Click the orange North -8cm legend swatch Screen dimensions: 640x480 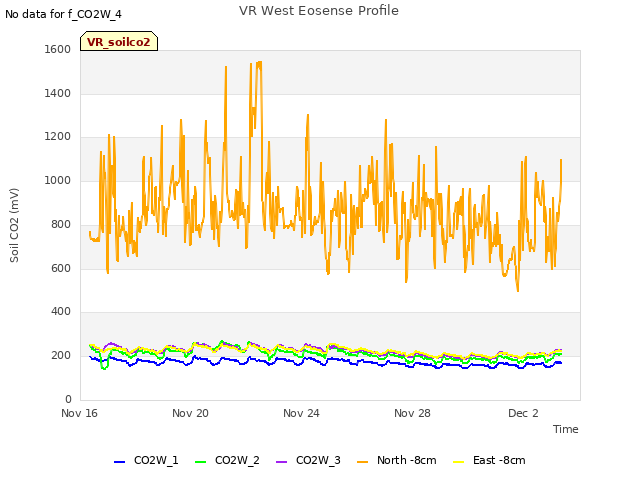pos(362,462)
